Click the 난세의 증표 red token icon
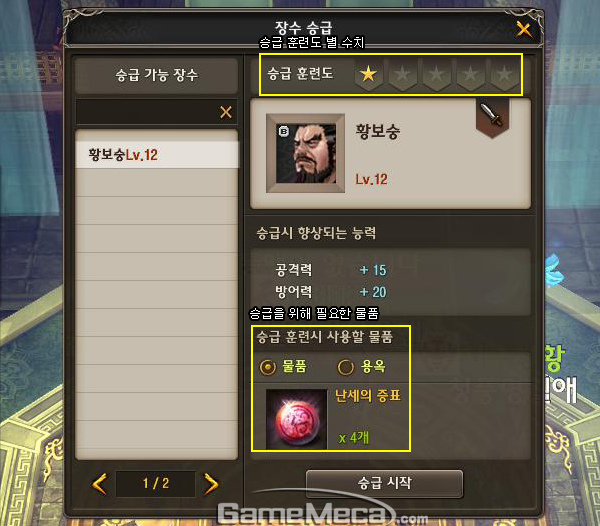This screenshot has width=600, height=526. [x=297, y=419]
